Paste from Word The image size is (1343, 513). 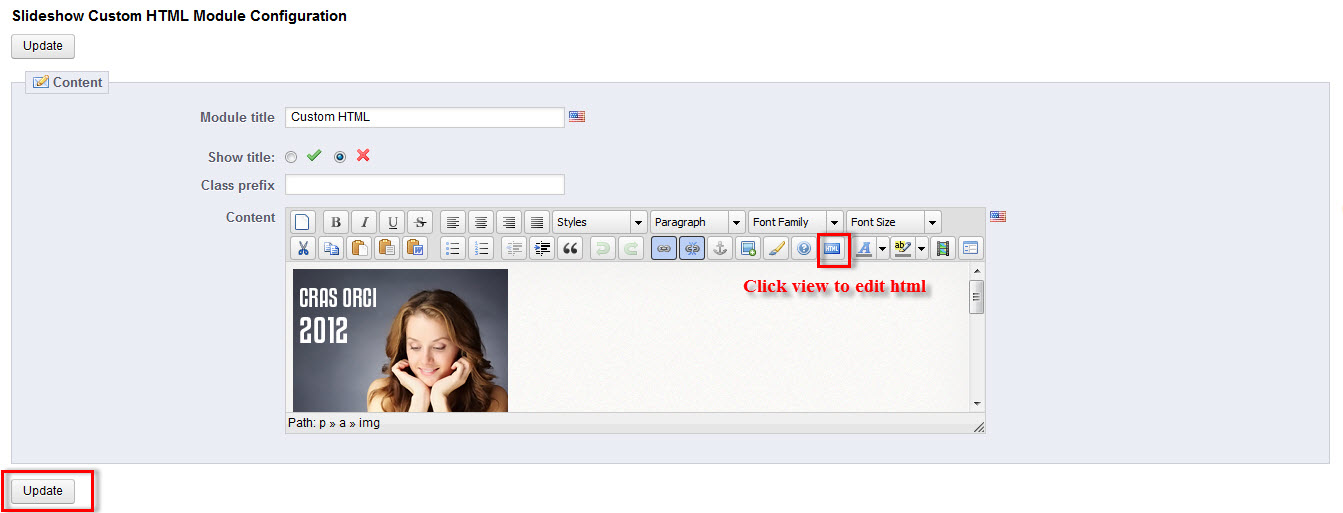tap(415, 248)
